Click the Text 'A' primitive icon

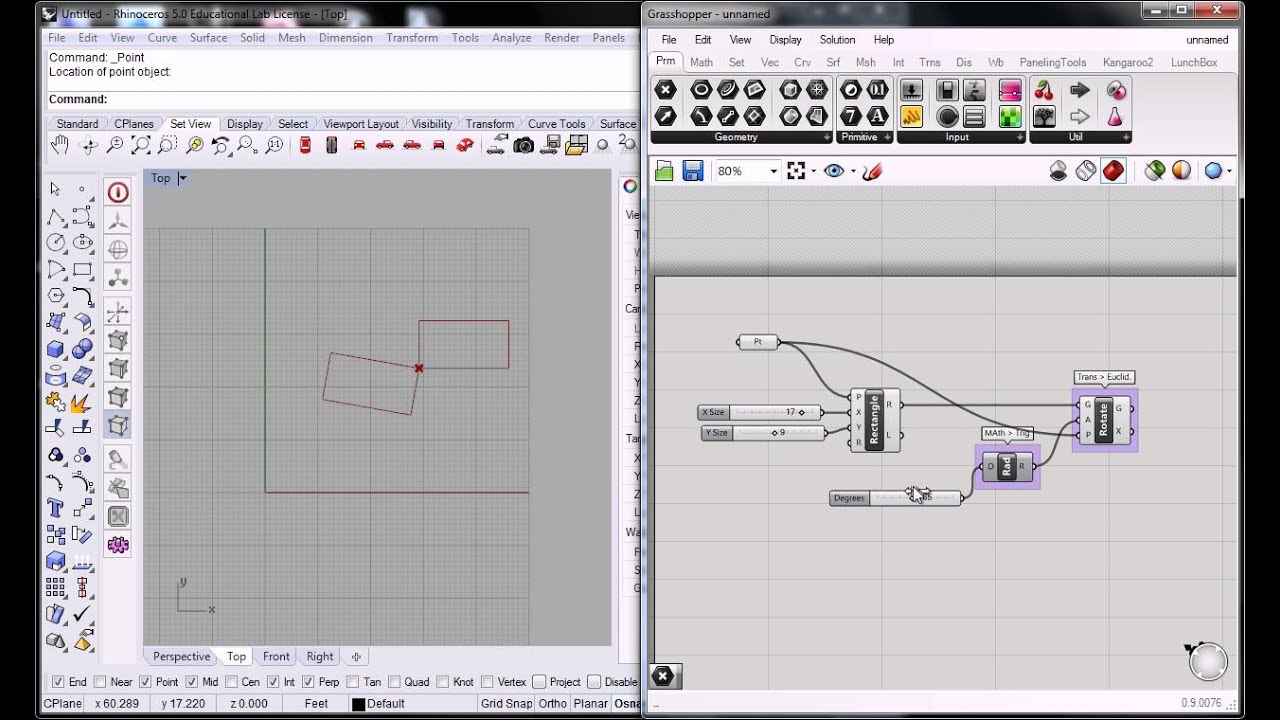click(x=877, y=116)
